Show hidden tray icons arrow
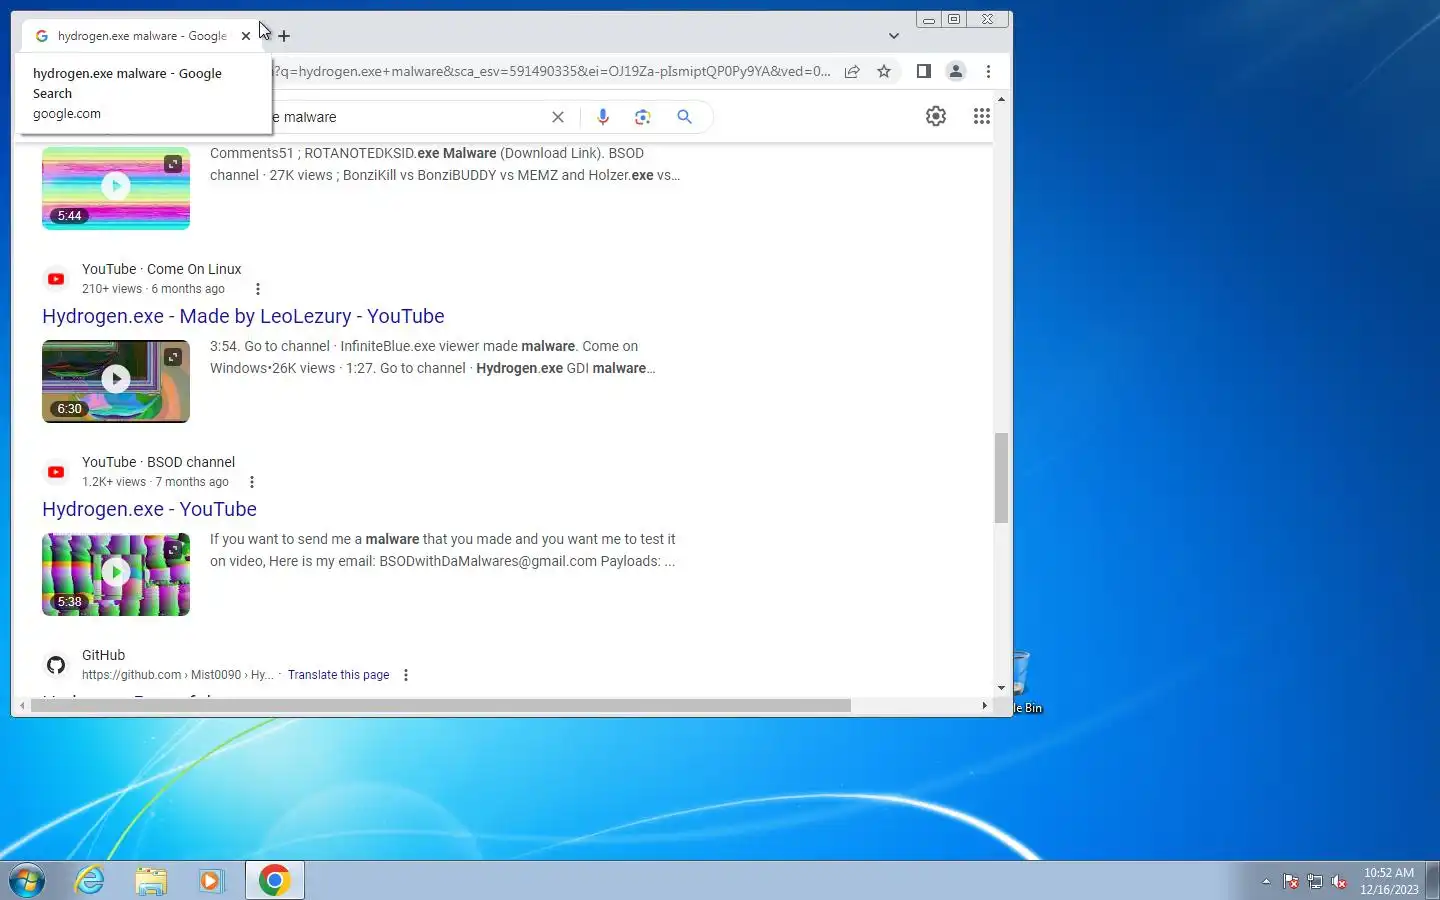This screenshot has width=1440, height=900. coord(1266,881)
